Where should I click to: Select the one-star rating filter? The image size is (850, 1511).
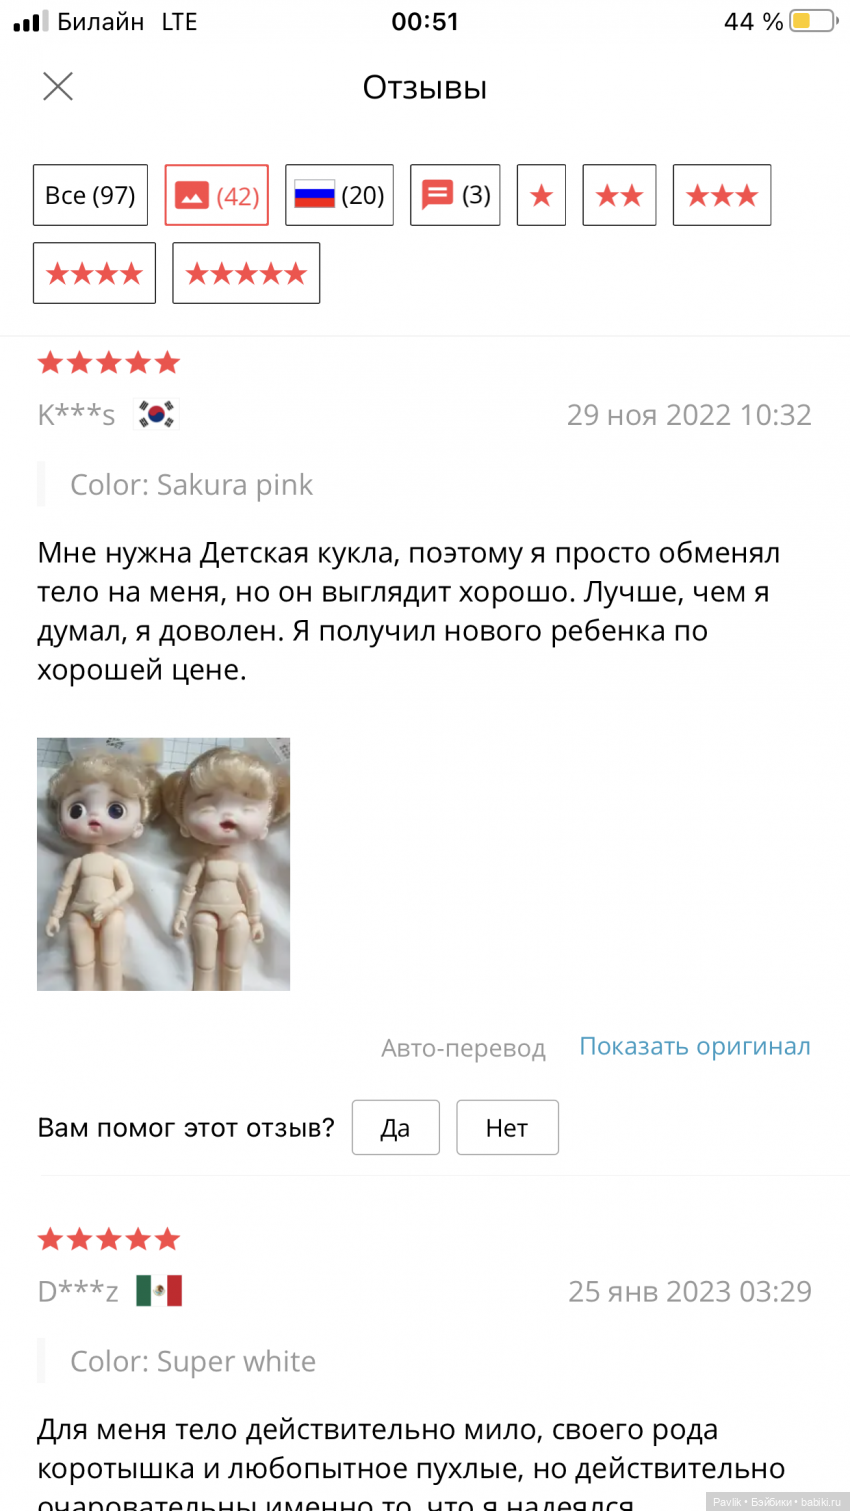tap(541, 195)
